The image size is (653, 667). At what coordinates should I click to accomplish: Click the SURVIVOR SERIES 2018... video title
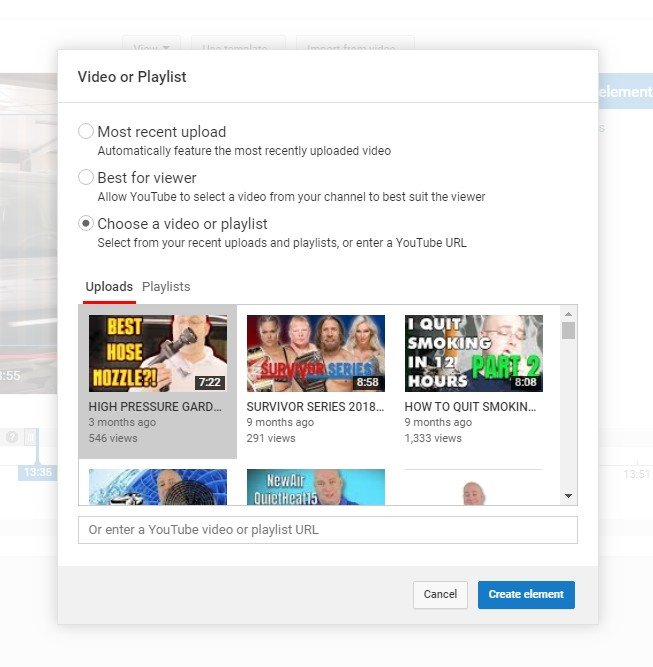pyautogui.click(x=315, y=407)
